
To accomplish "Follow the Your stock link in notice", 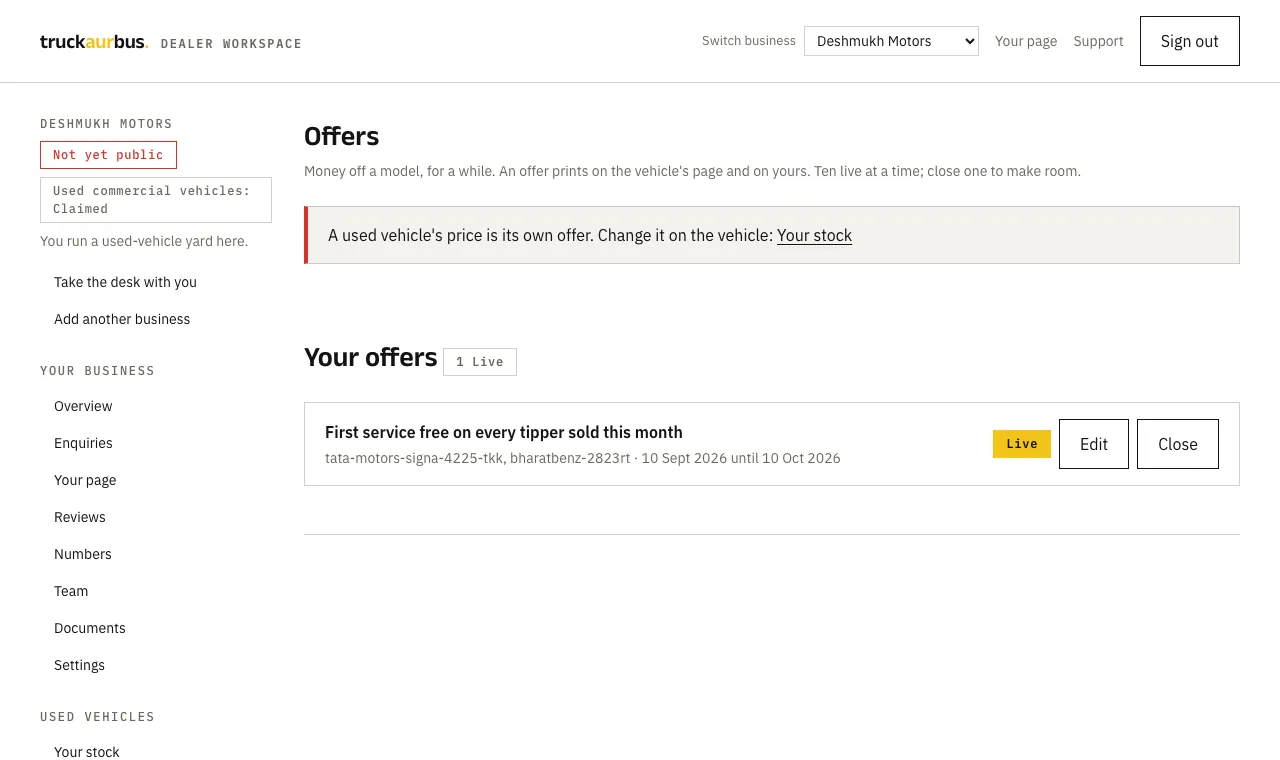I will 814,235.
